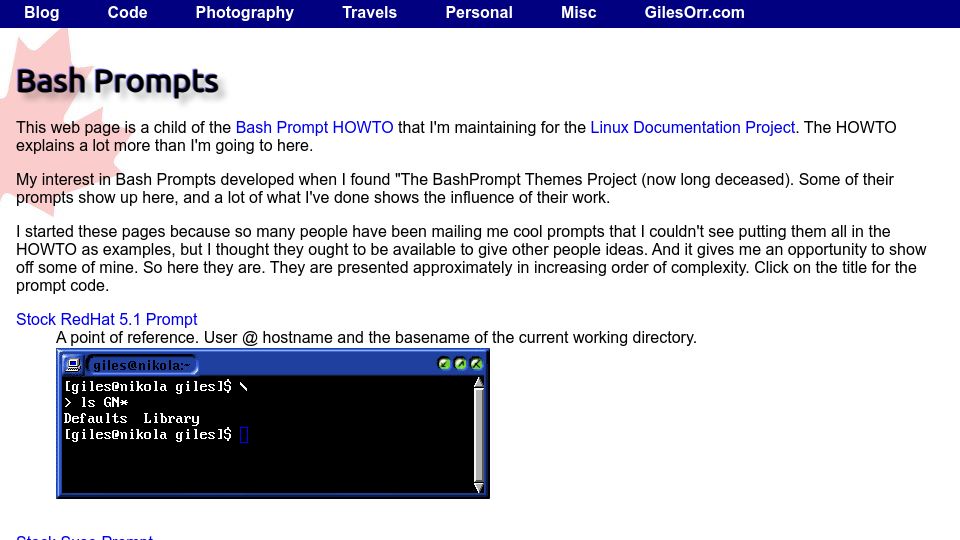Viewport: 960px width, 540px height.
Task: Click the terminal scrollbar down arrow
Action: pyautogui.click(x=479, y=487)
